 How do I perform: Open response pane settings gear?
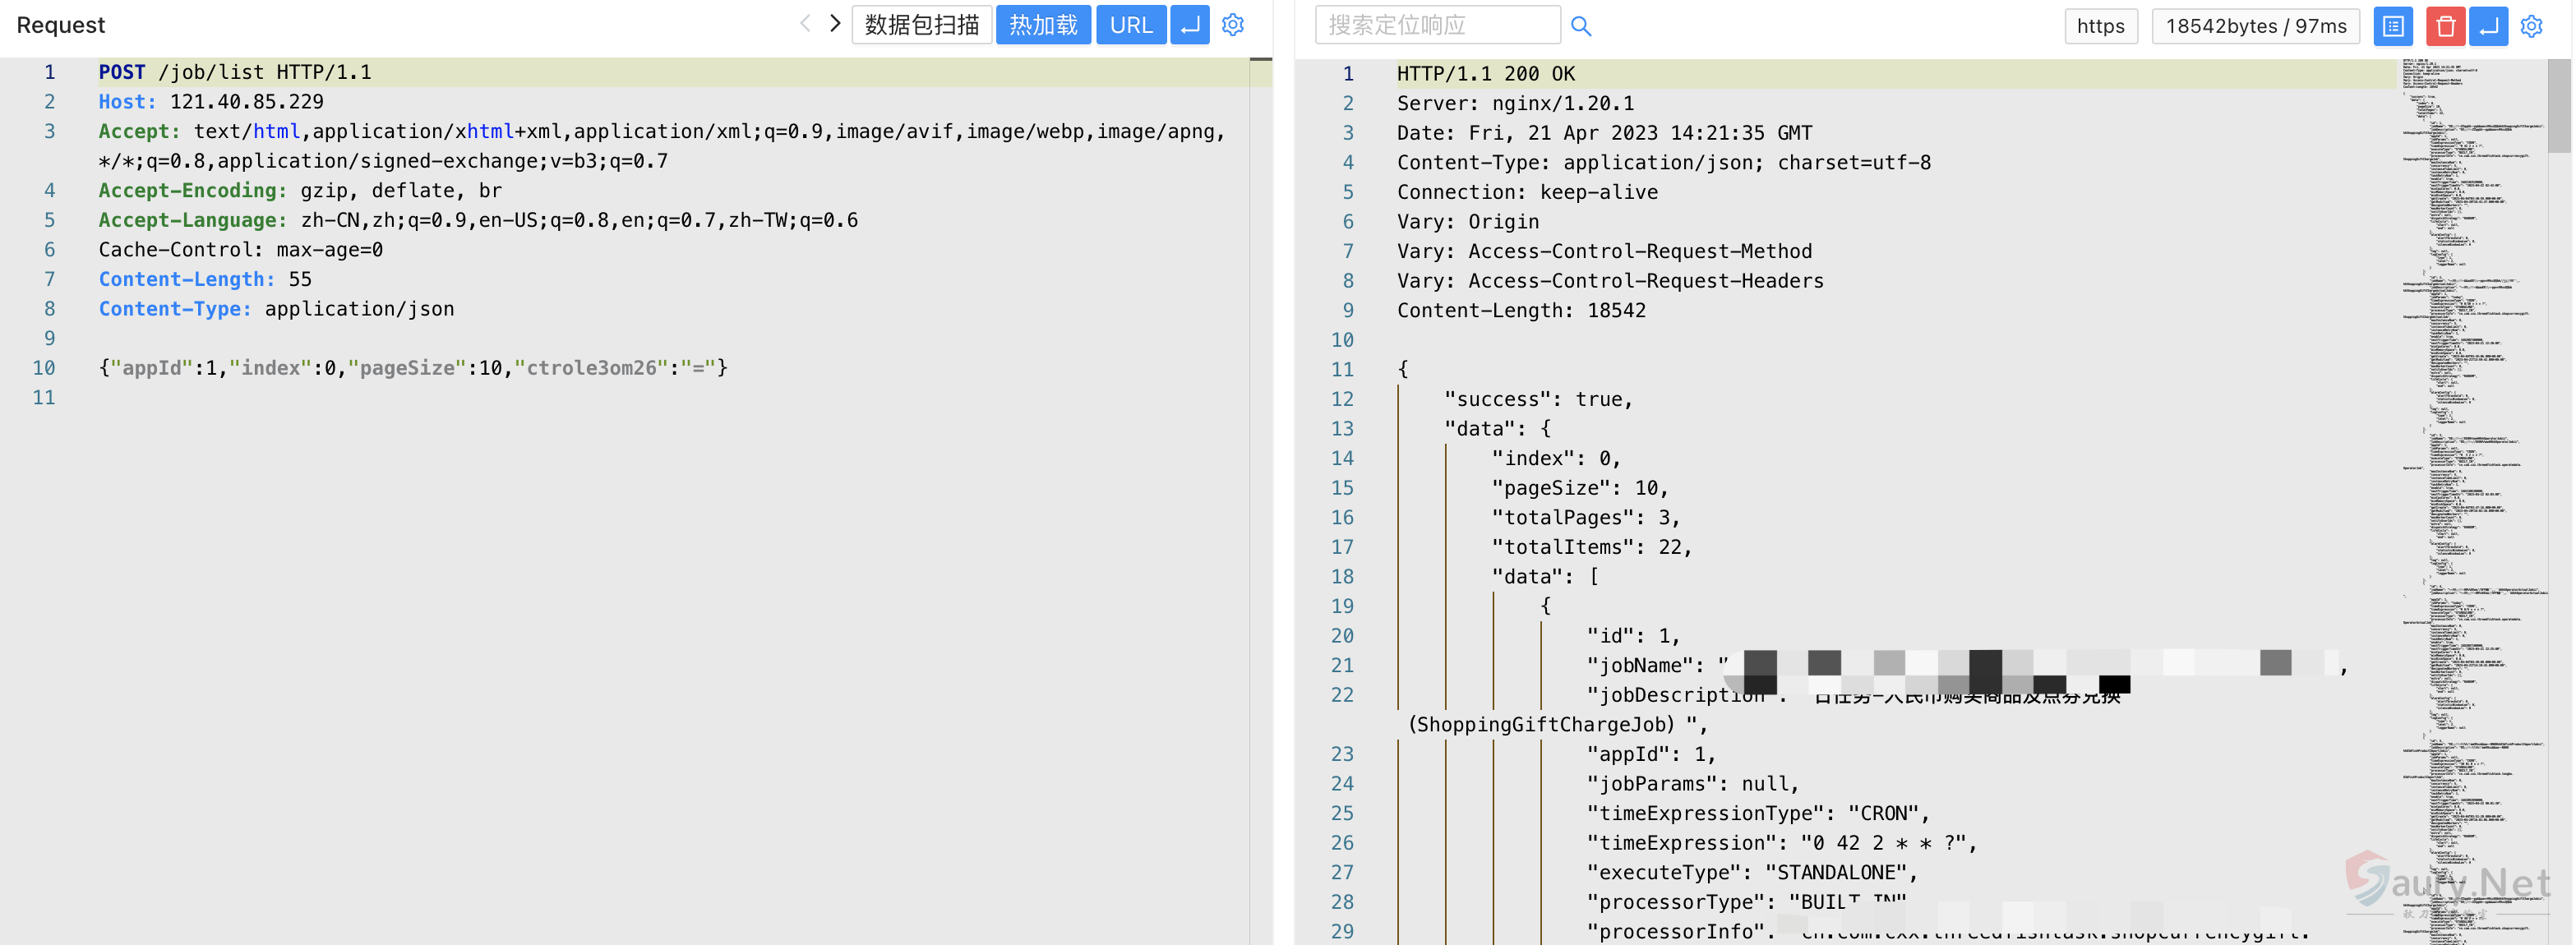tap(2531, 26)
